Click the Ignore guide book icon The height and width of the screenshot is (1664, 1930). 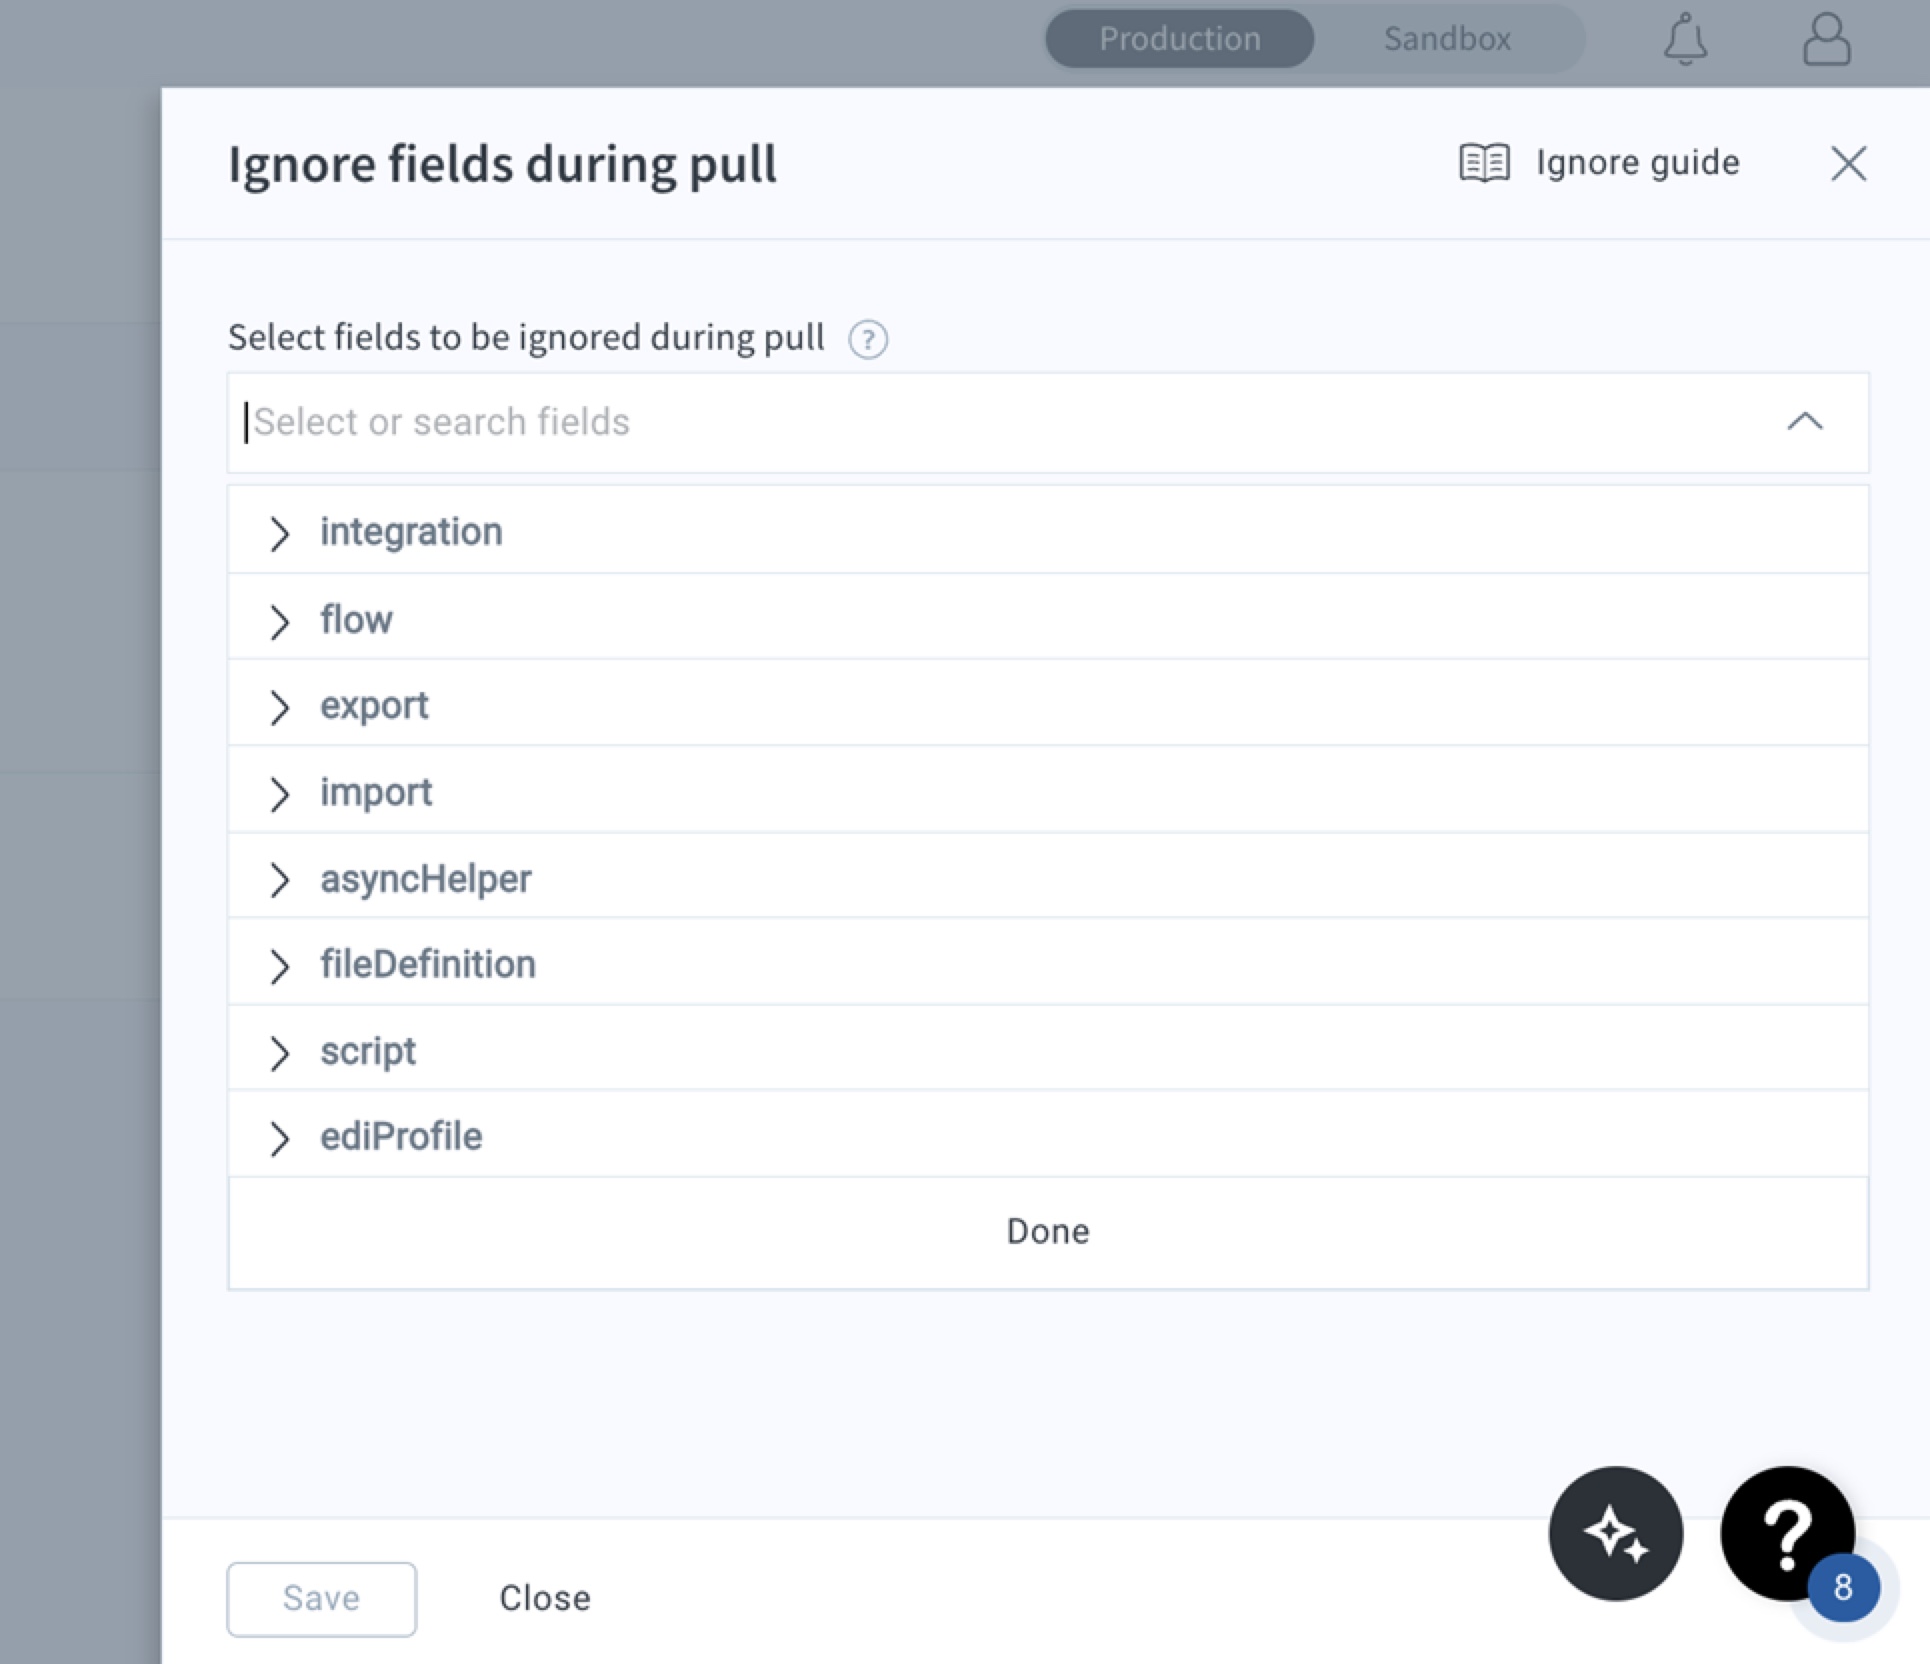pos(1484,162)
